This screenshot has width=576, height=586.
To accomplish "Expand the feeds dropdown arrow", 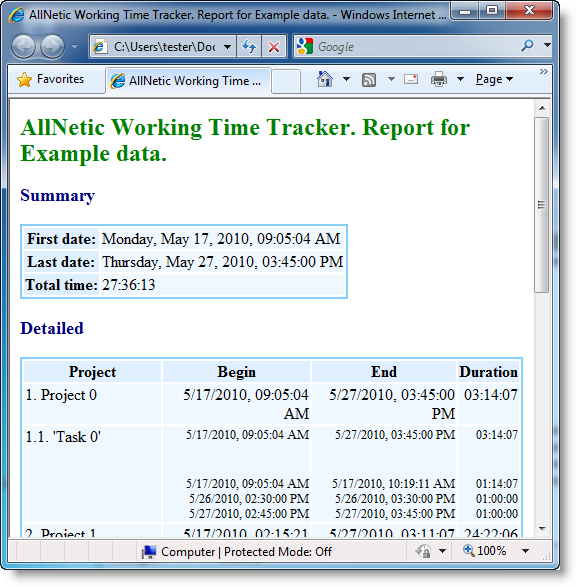I will tap(391, 79).
